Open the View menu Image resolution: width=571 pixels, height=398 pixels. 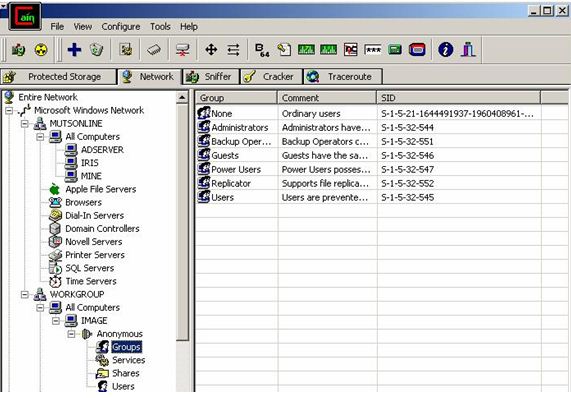click(x=83, y=27)
